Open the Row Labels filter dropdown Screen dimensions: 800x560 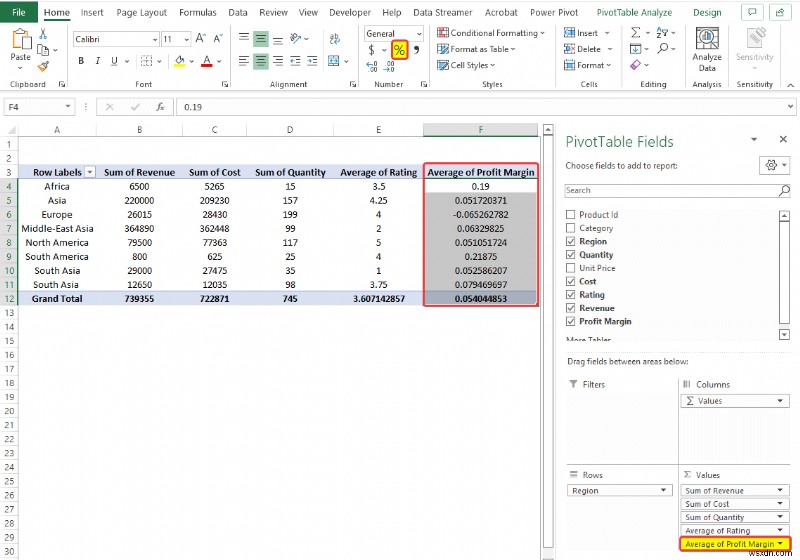click(x=90, y=172)
